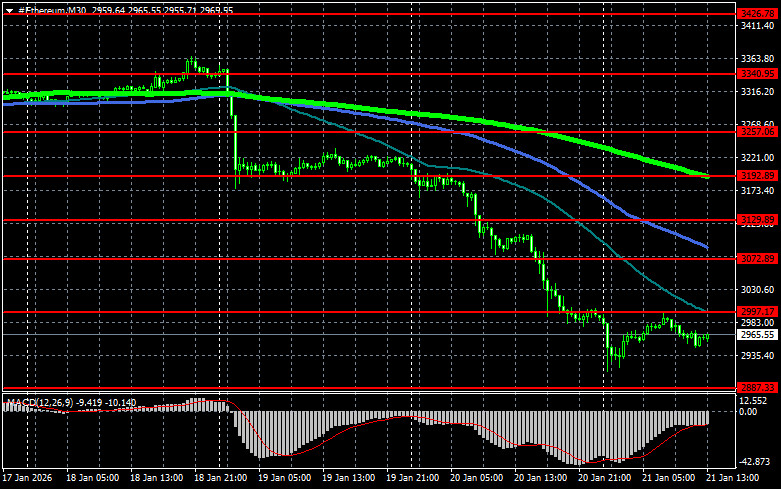
Task: Click the 17 Jan 2026 date label
Action: (x=27, y=478)
